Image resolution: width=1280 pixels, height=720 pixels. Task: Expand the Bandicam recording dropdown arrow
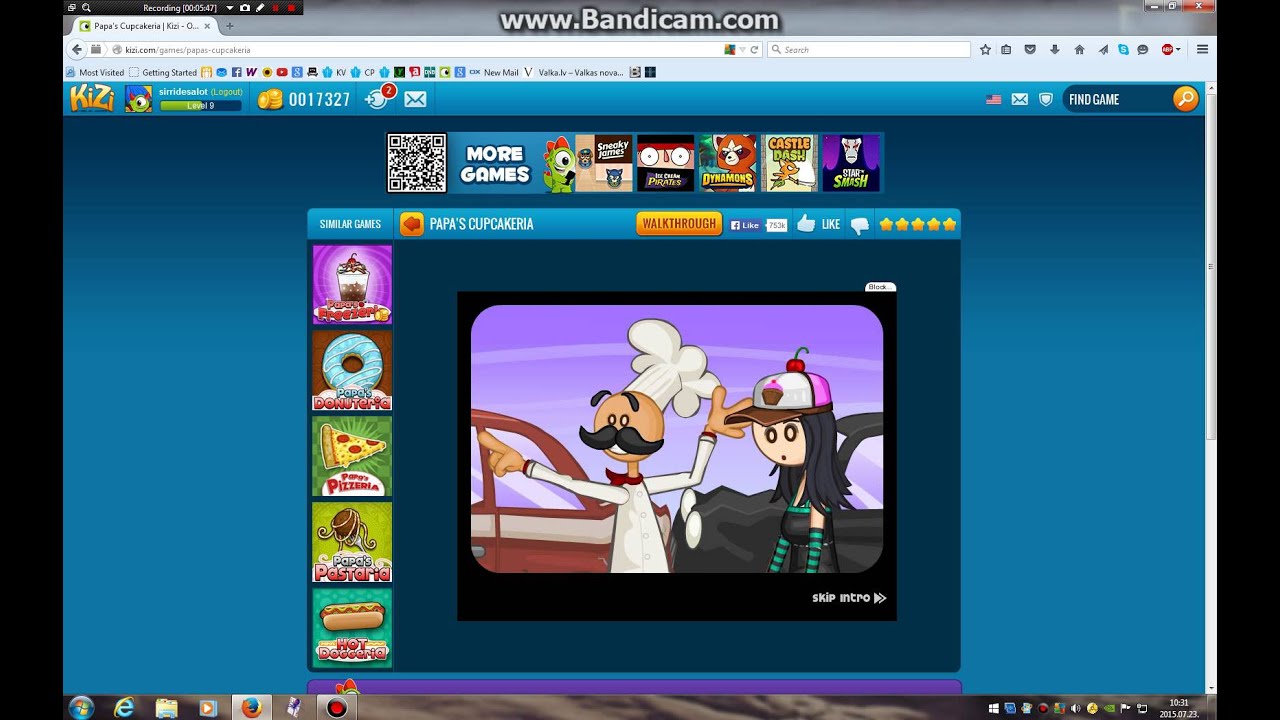click(229, 7)
